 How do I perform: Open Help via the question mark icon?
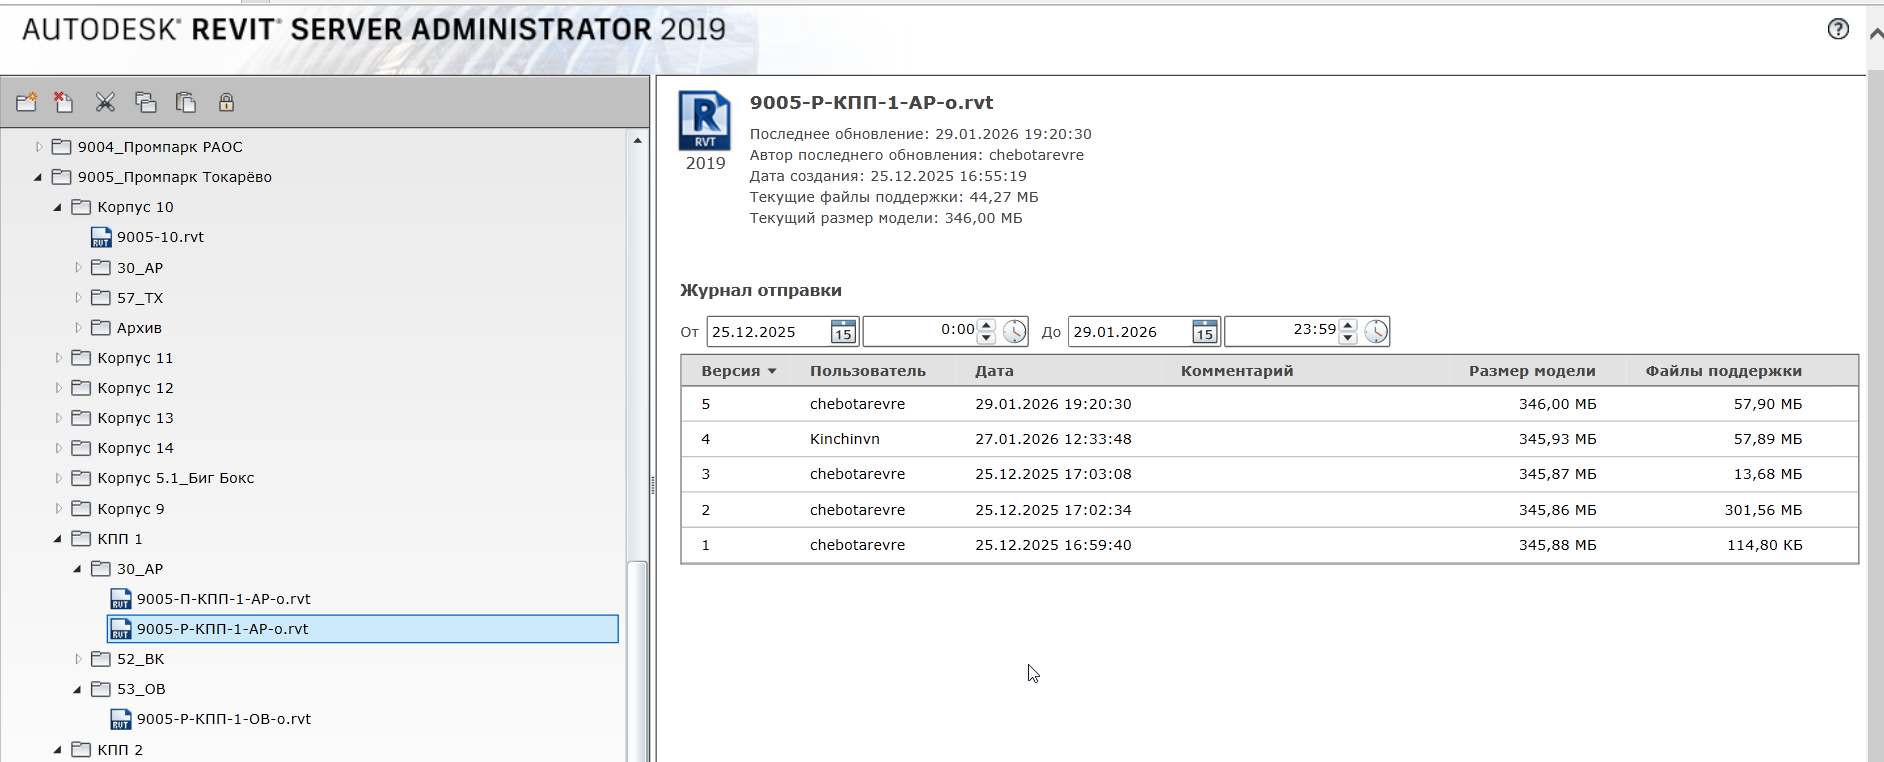pyautogui.click(x=1838, y=29)
